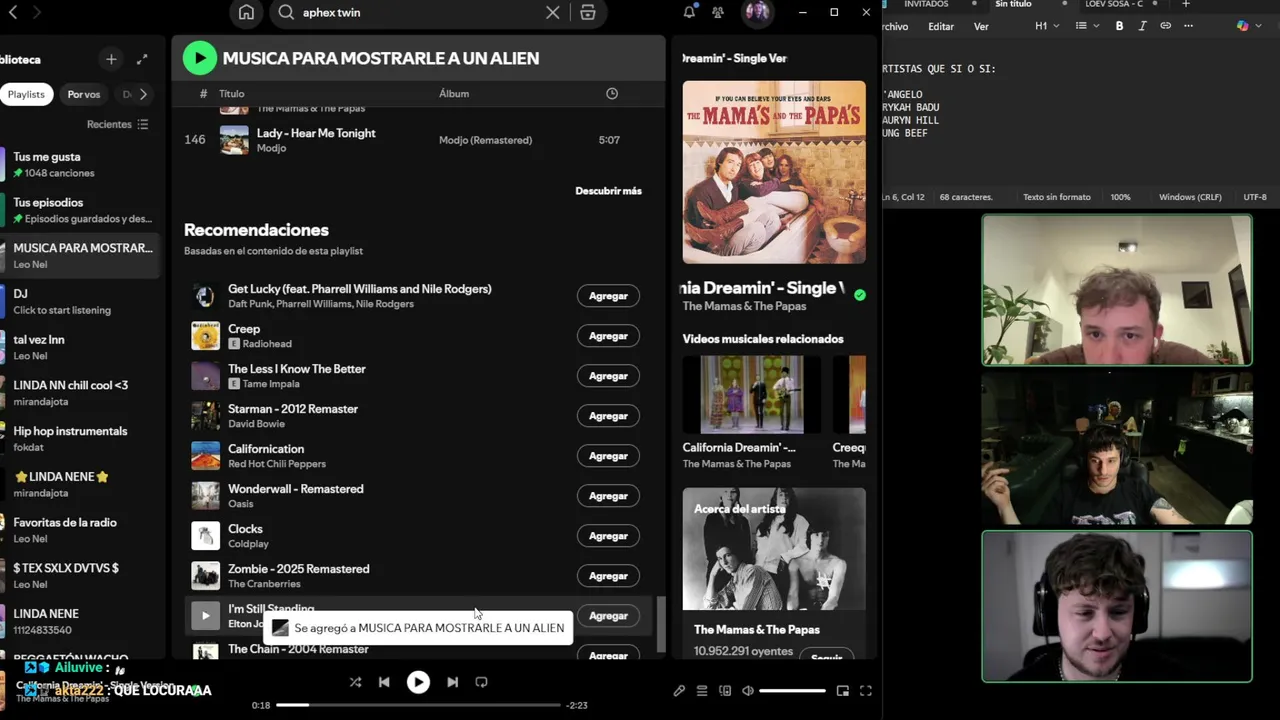
Task: Open Hip hop instrumentals playlist
Action: 82,438
